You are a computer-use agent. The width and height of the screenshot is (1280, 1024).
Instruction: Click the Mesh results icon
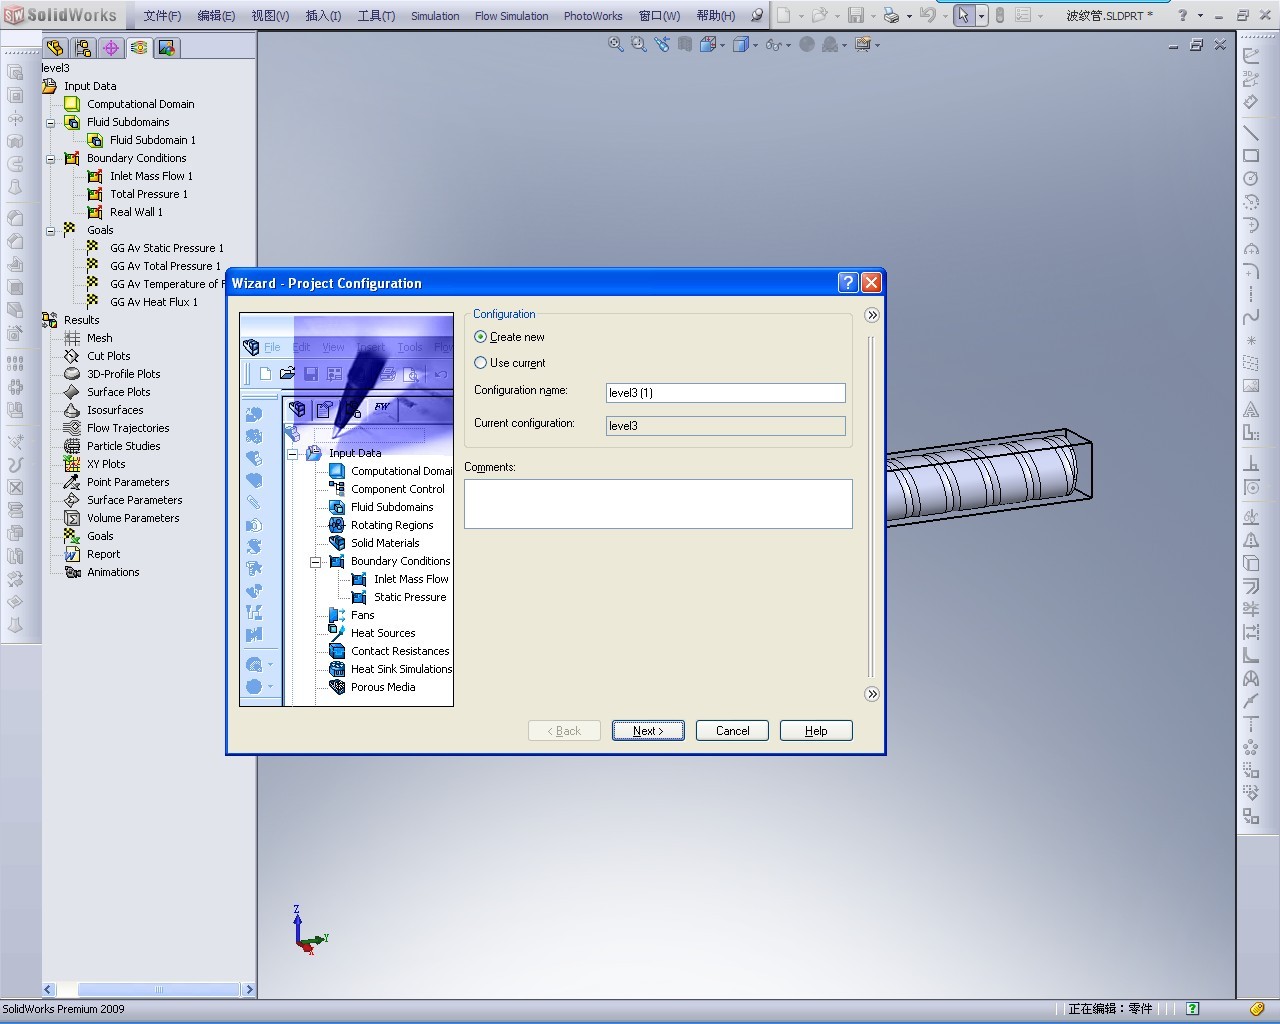pyautogui.click(x=72, y=338)
